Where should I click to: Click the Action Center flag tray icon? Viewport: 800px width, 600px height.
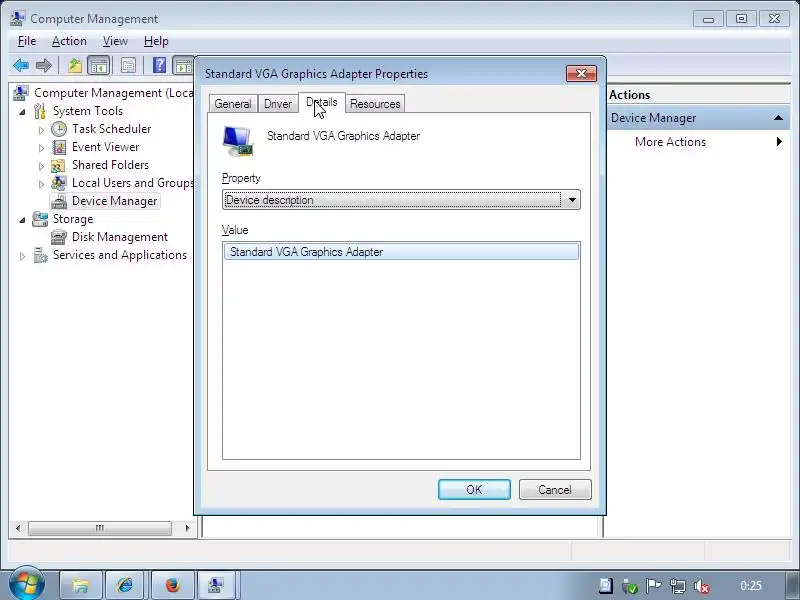(x=654, y=586)
